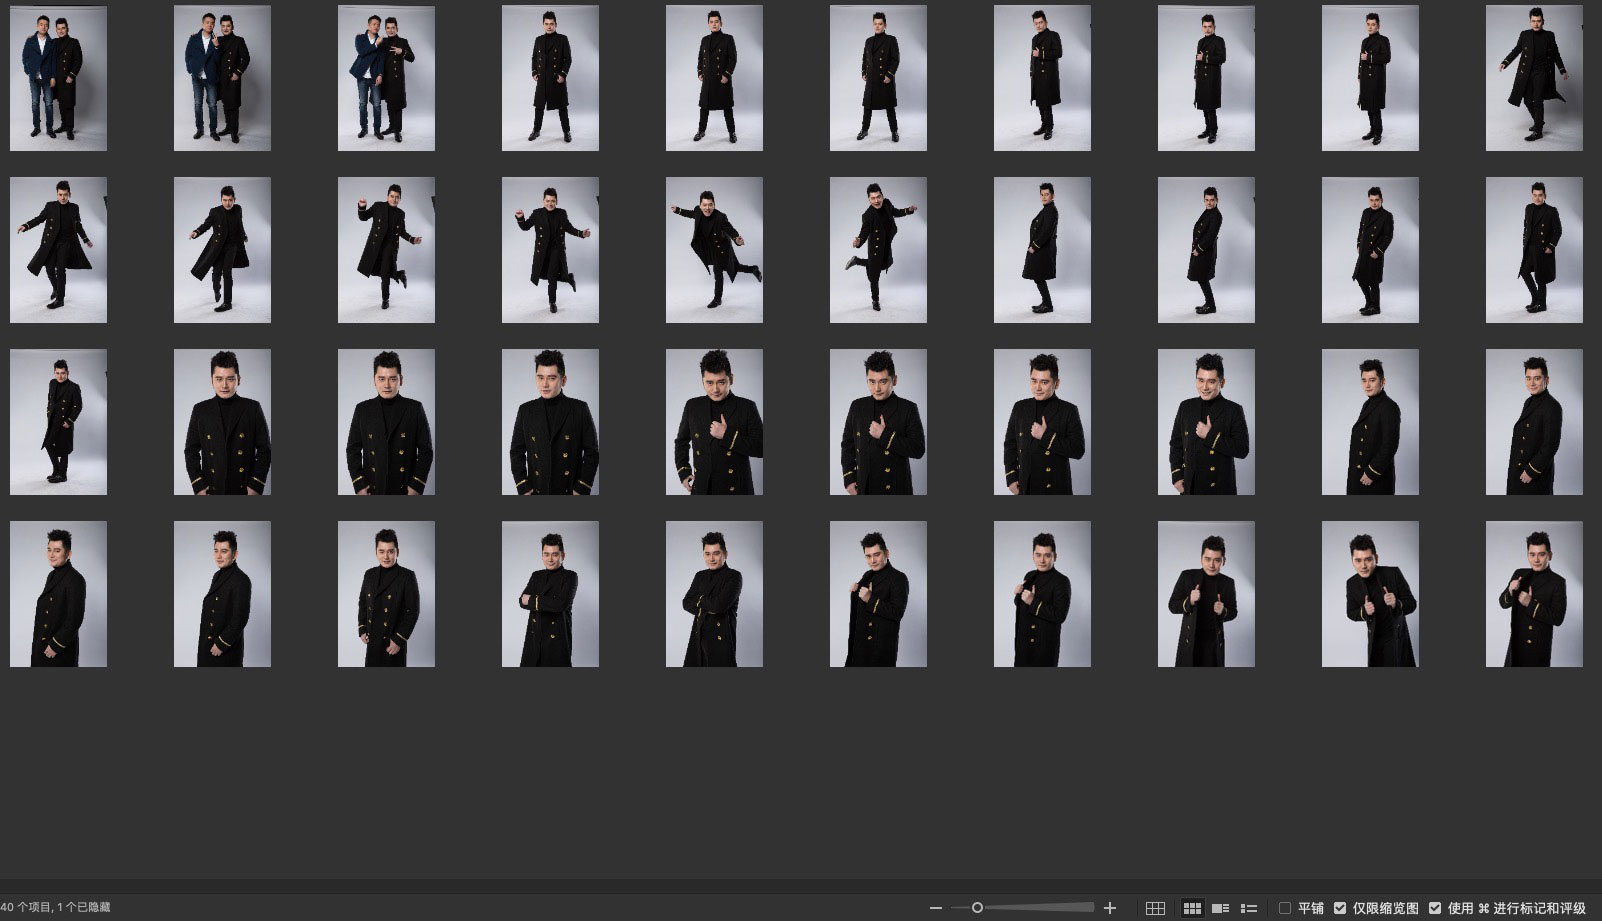Select the last thumbnail in bottom row
The width and height of the screenshot is (1602, 921).
1534,594
